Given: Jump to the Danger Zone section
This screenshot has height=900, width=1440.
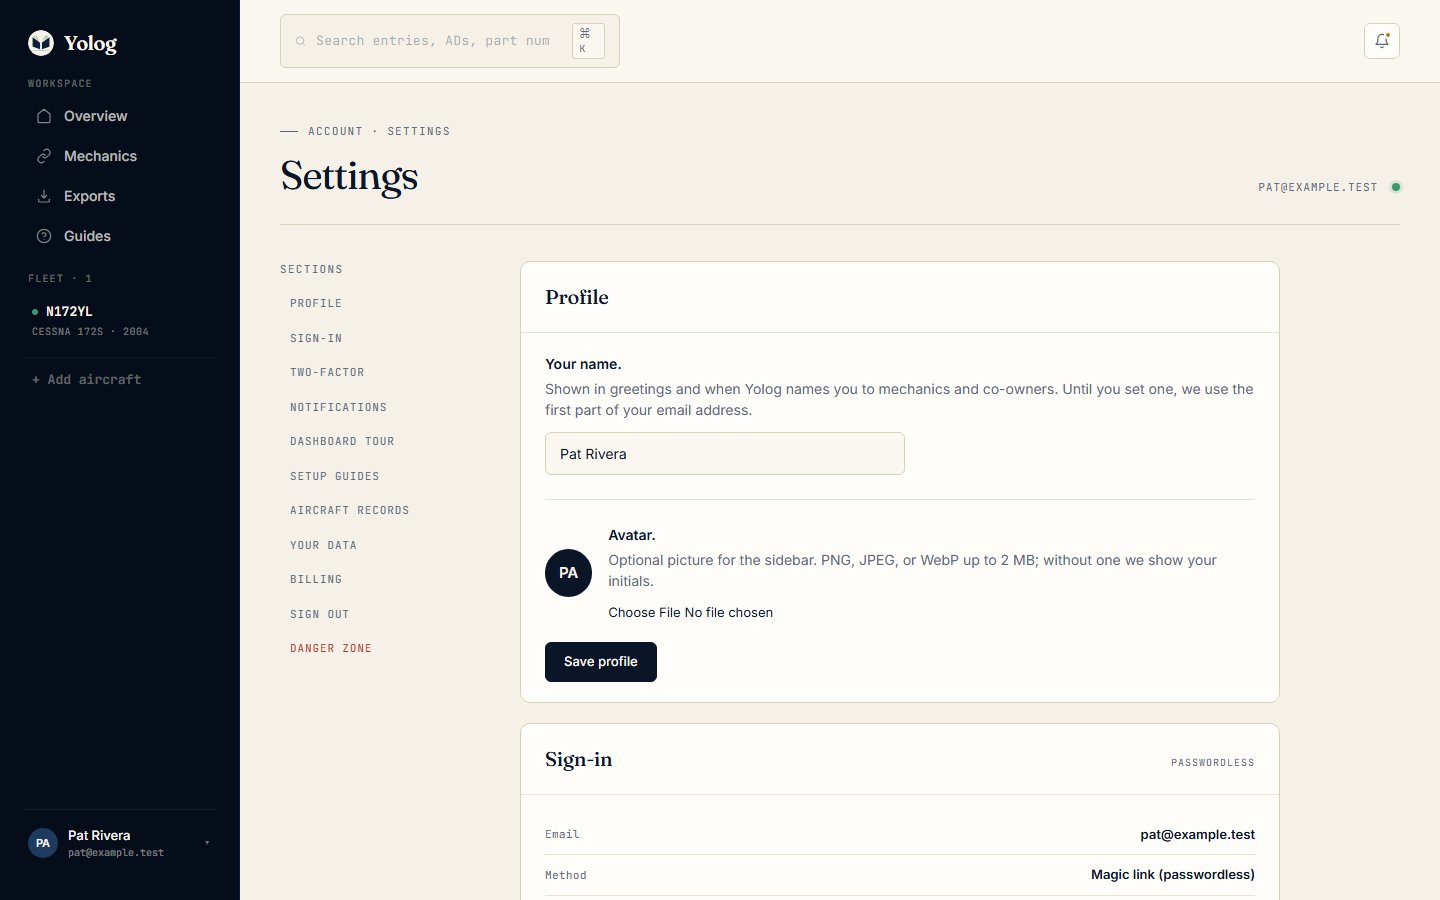Looking at the screenshot, I should (331, 648).
